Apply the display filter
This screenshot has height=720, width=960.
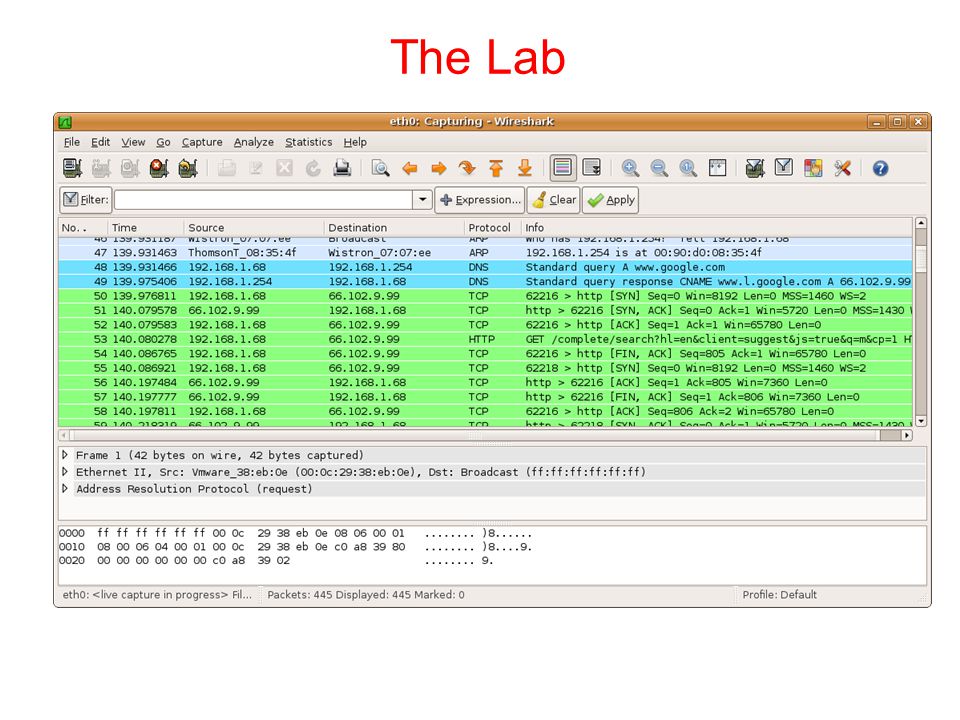tap(610, 200)
